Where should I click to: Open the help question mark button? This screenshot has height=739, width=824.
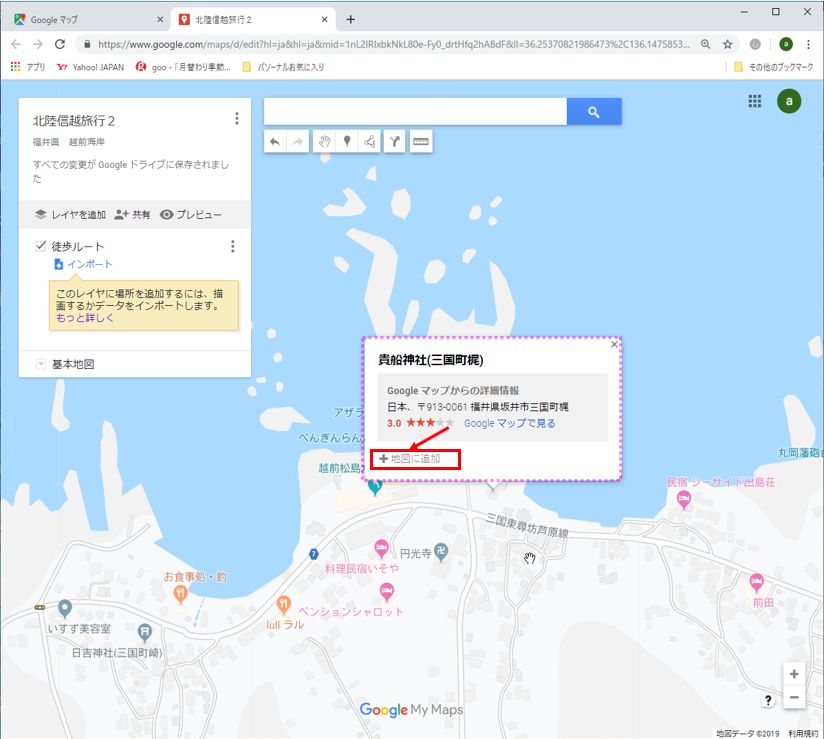pyautogui.click(x=768, y=700)
